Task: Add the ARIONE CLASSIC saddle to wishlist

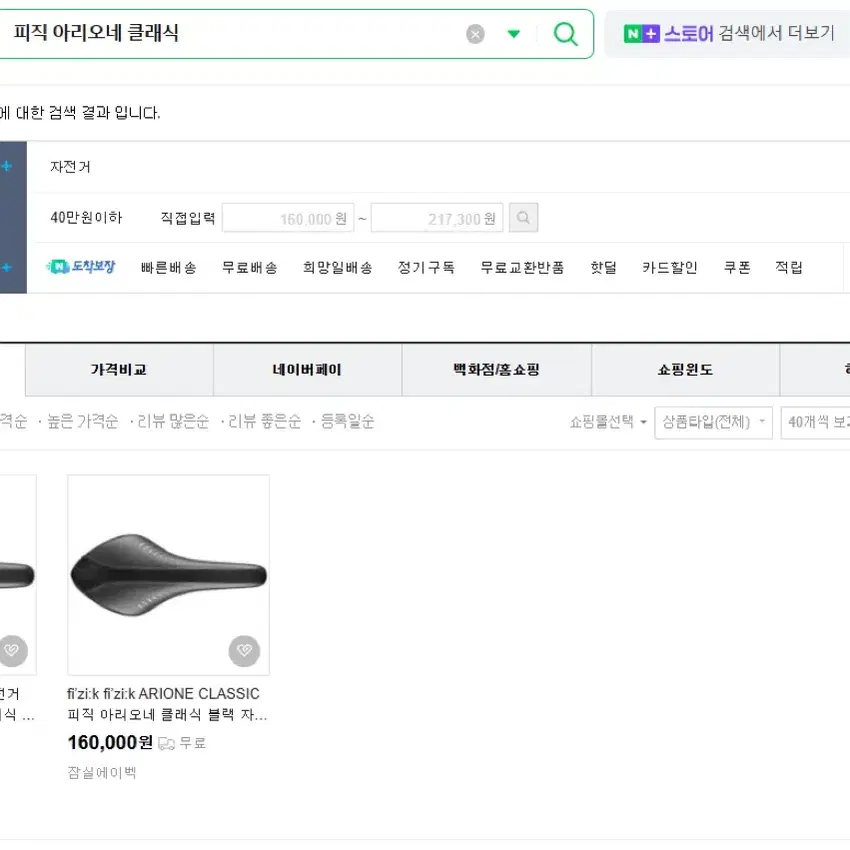Action: (x=244, y=651)
